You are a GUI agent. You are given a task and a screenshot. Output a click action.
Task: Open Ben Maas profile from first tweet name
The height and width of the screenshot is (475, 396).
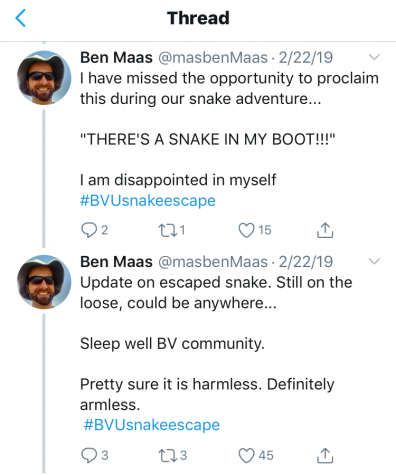tap(116, 57)
